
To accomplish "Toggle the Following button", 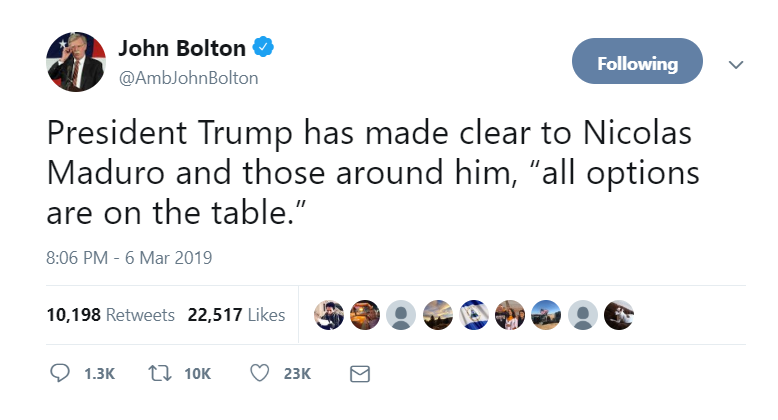I will (x=637, y=63).
